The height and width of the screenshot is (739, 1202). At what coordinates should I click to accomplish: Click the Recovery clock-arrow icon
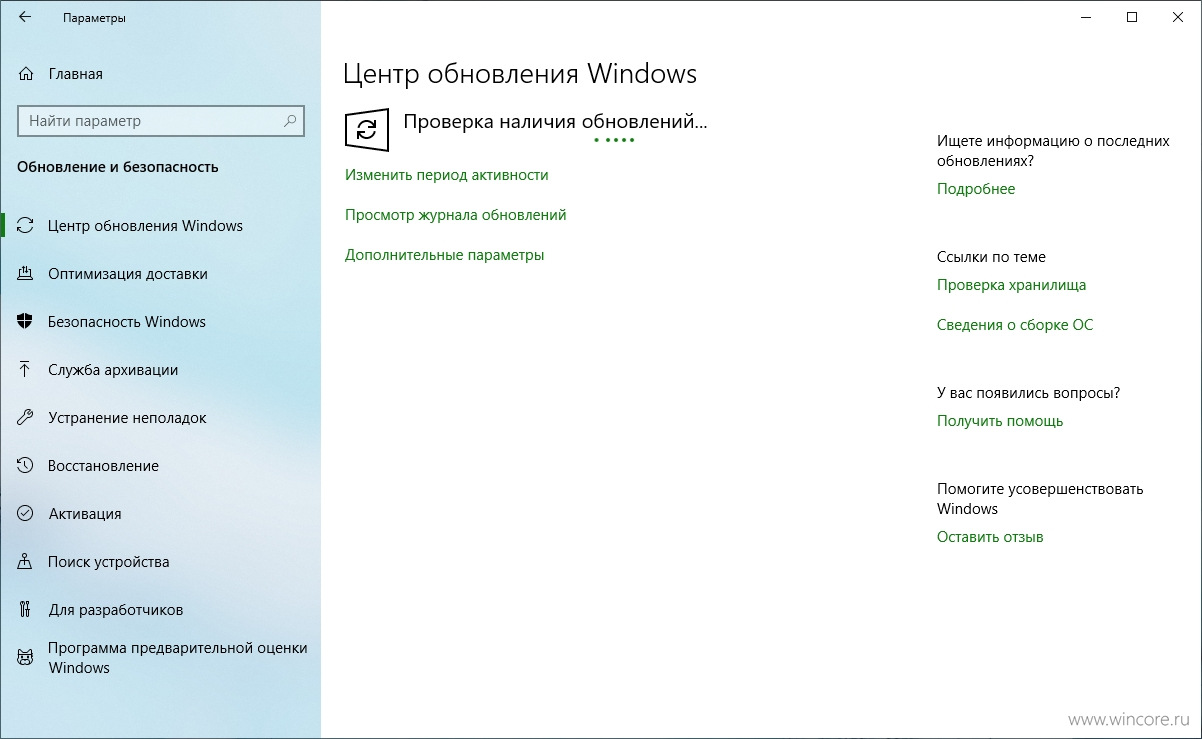[26, 466]
